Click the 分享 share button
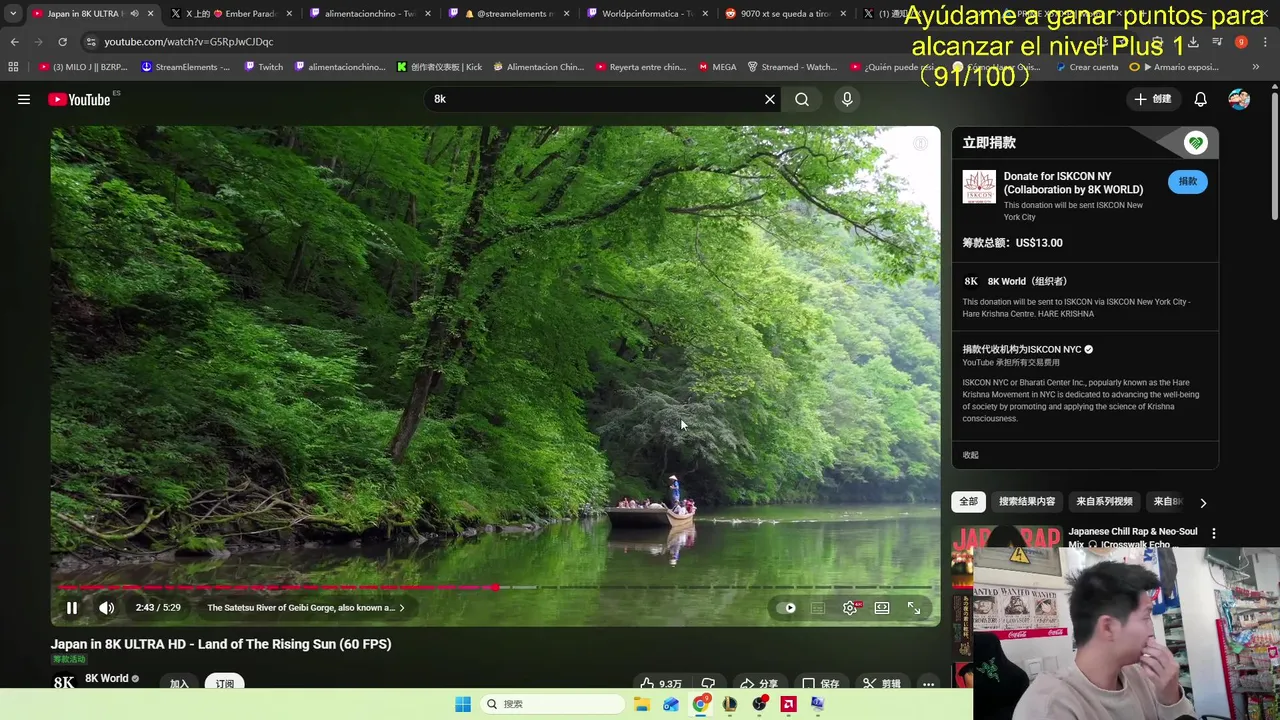The height and width of the screenshot is (720, 1280). (758, 683)
